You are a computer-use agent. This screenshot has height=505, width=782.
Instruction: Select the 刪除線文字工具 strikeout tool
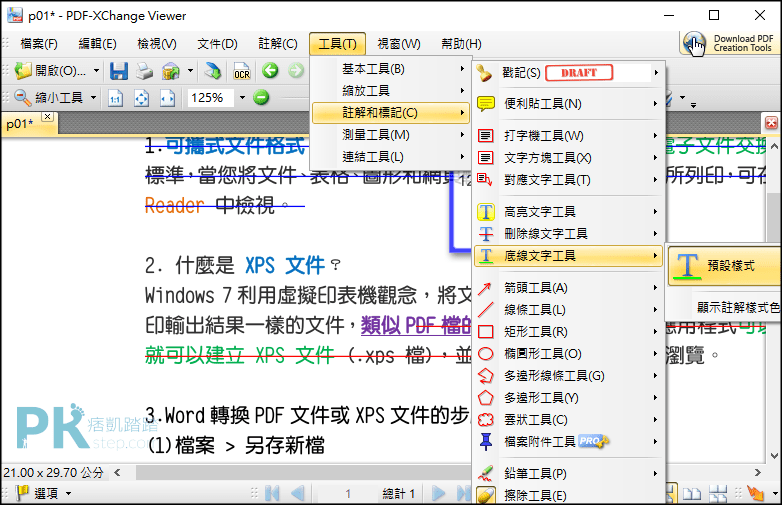coord(569,234)
